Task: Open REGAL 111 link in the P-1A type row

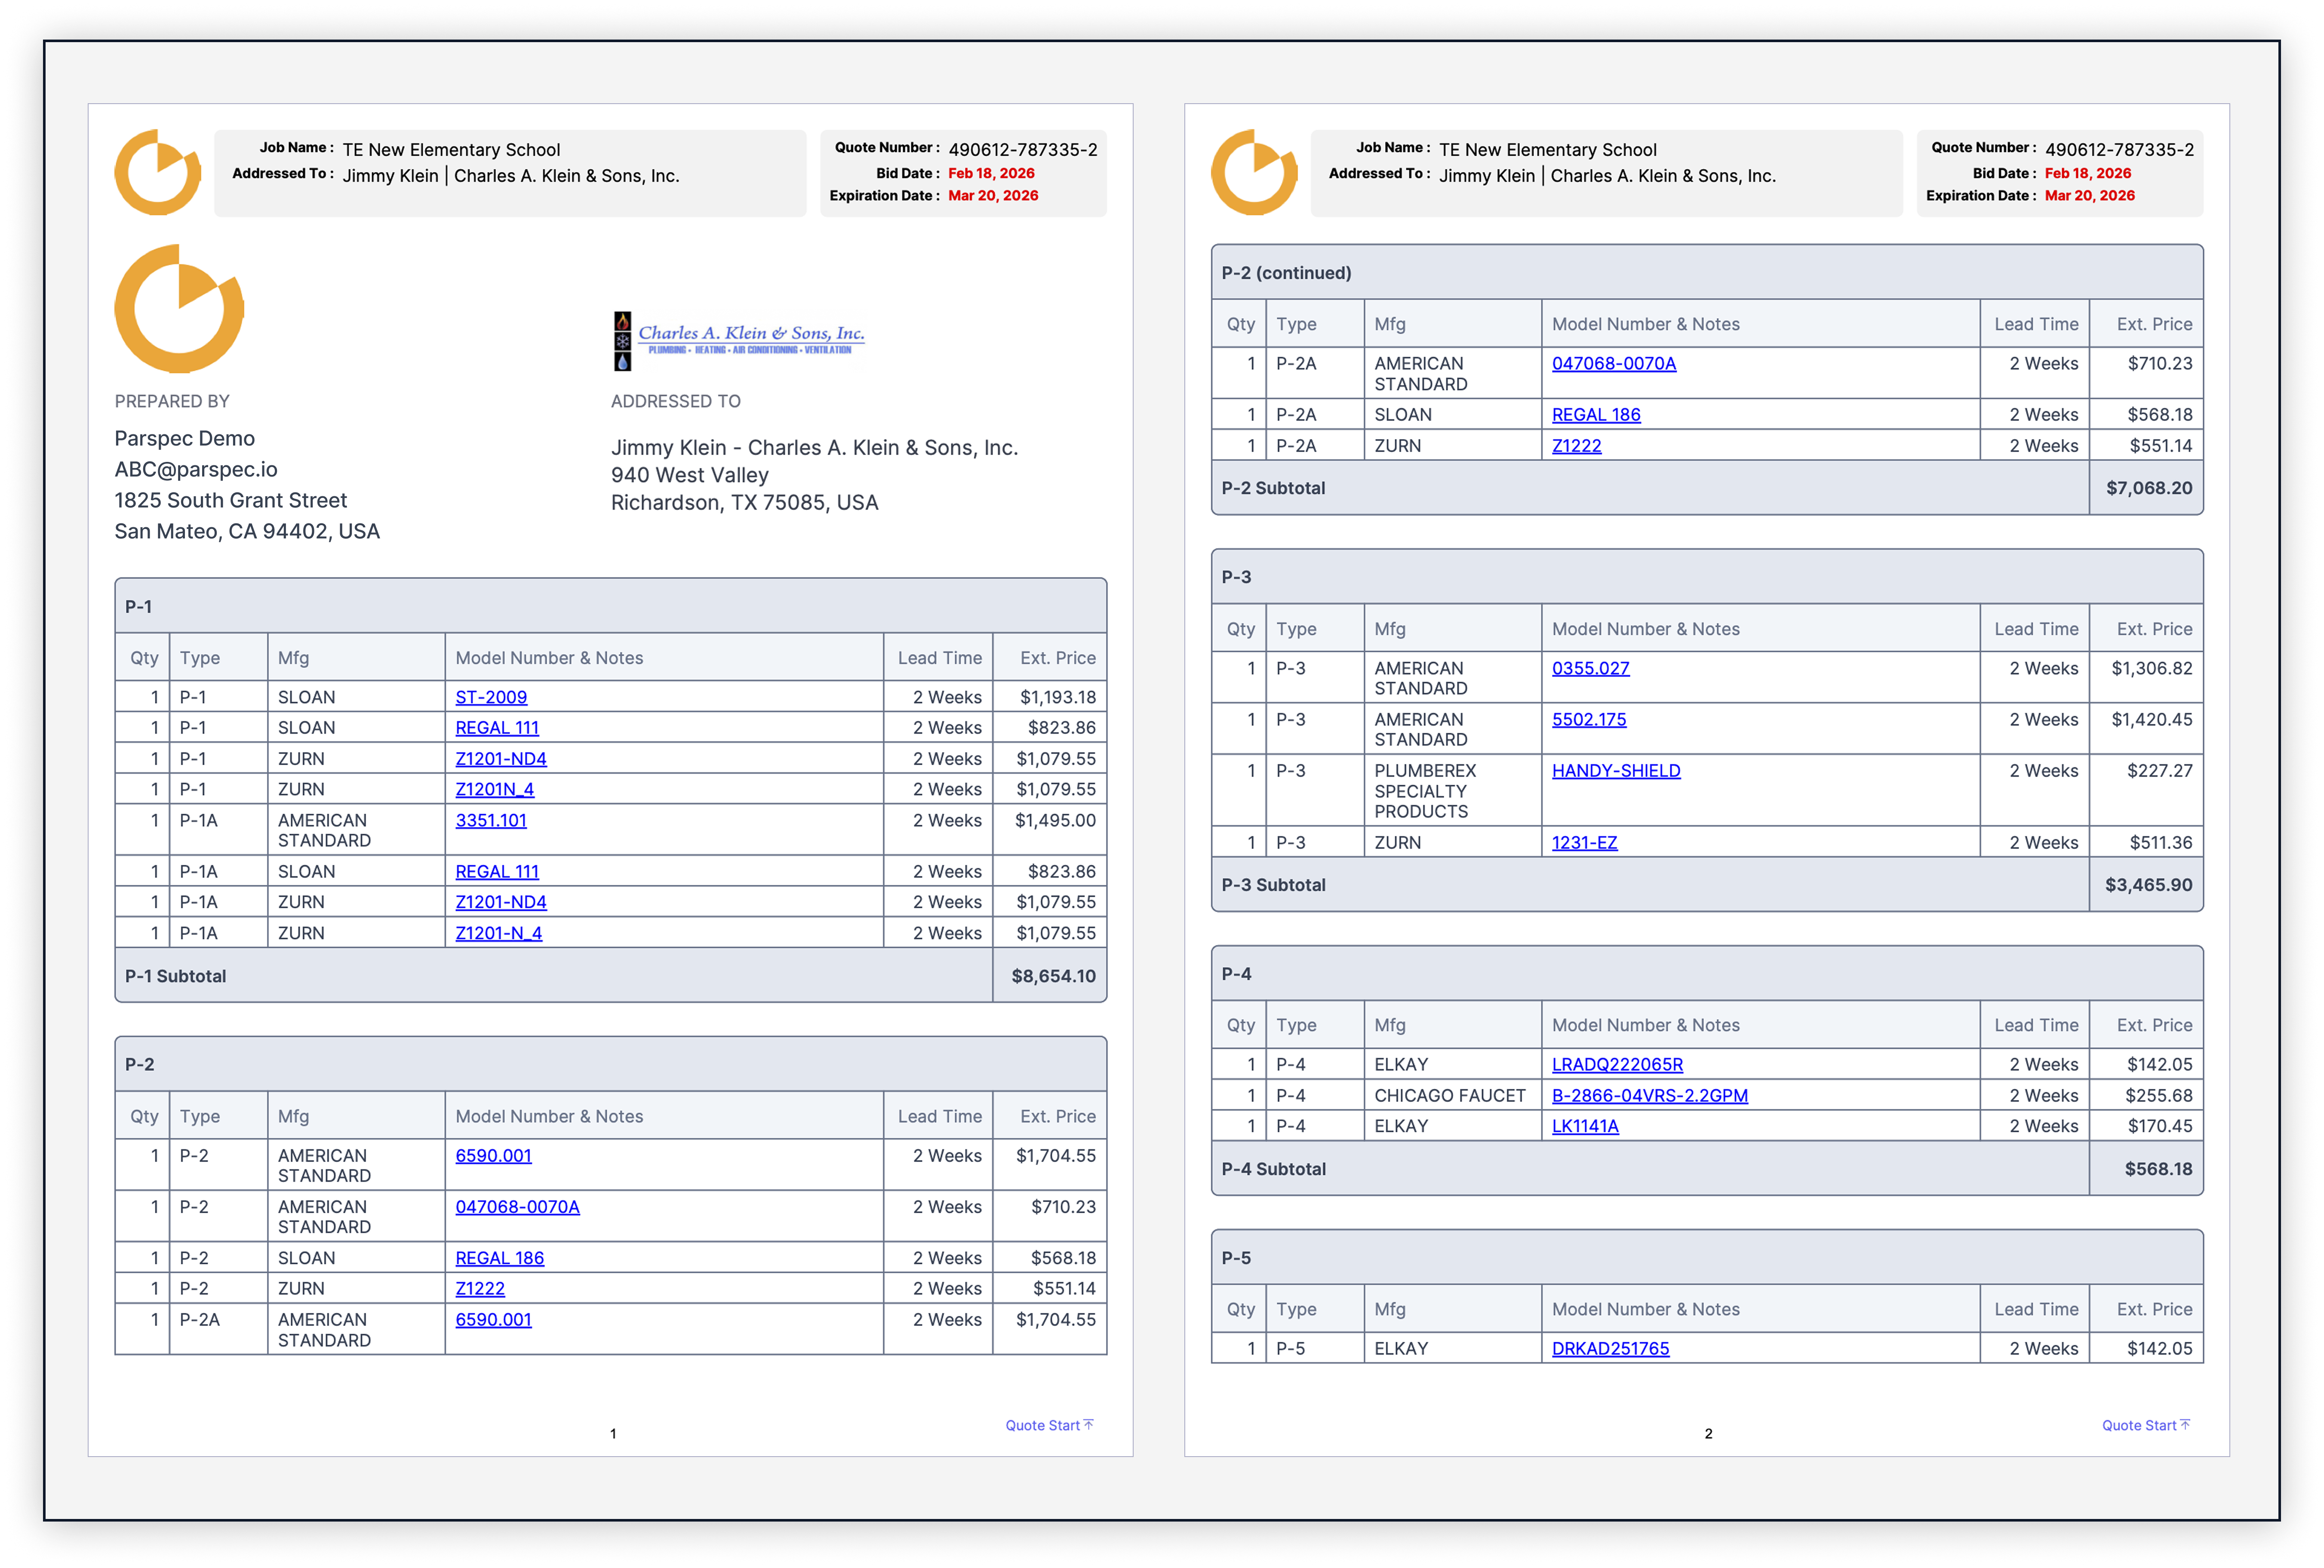Action: click(x=497, y=872)
